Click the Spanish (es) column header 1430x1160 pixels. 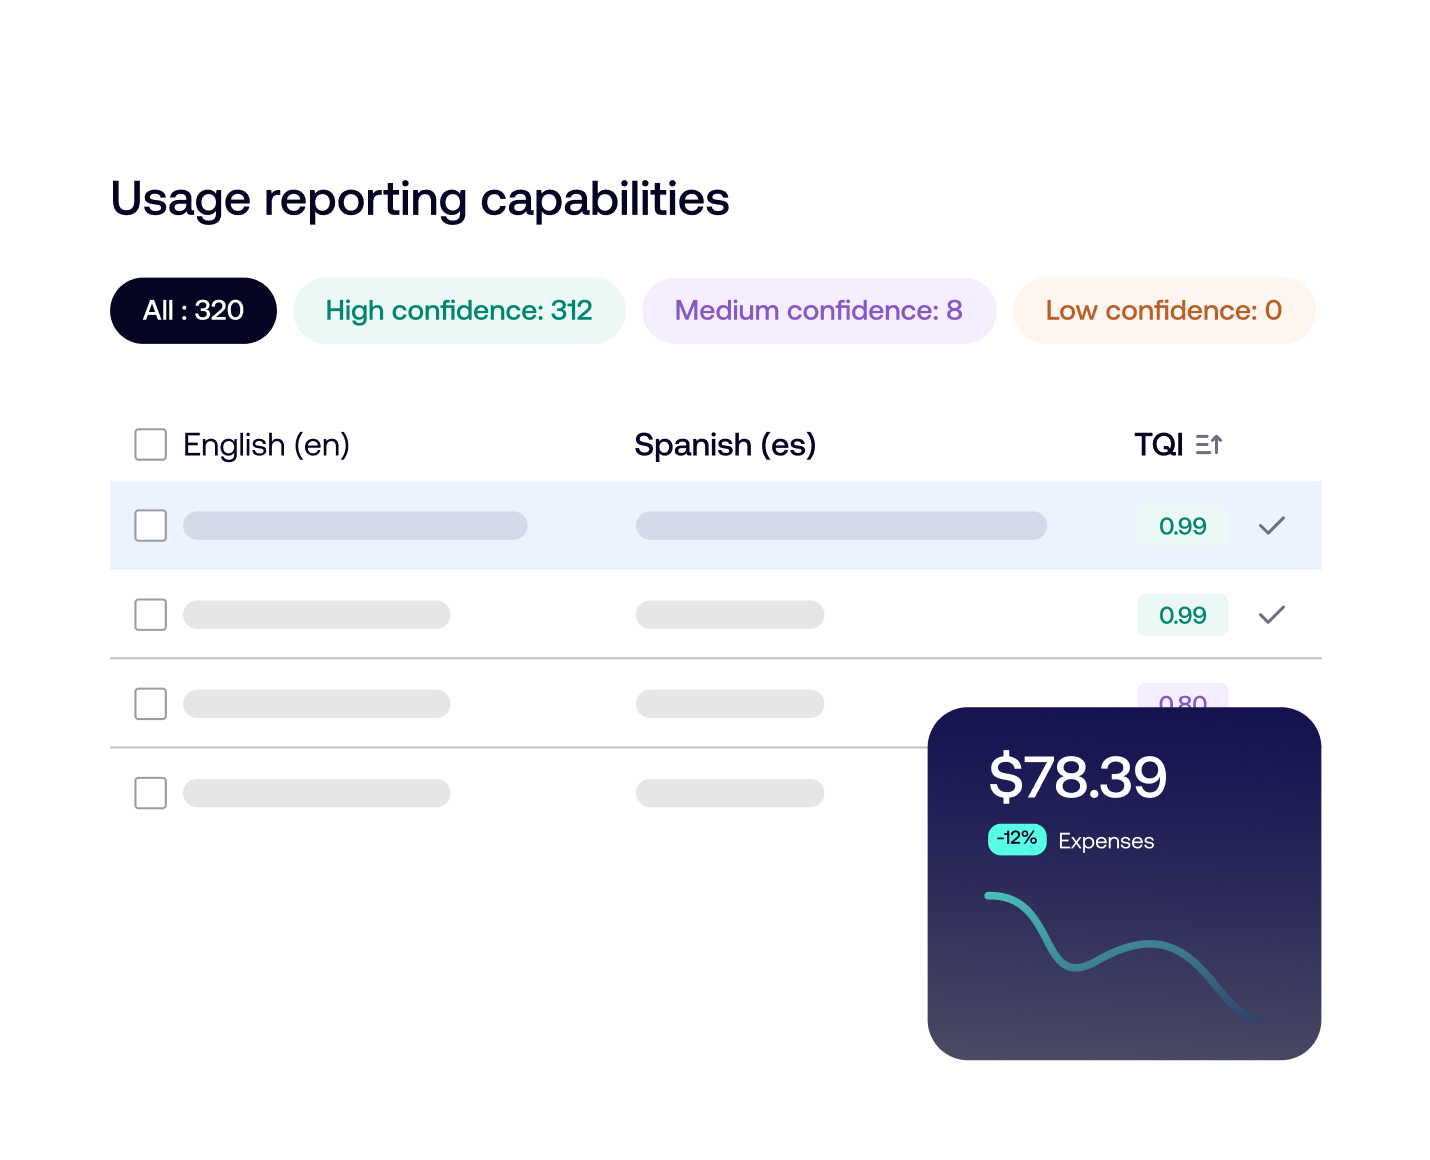[x=725, y=445]
